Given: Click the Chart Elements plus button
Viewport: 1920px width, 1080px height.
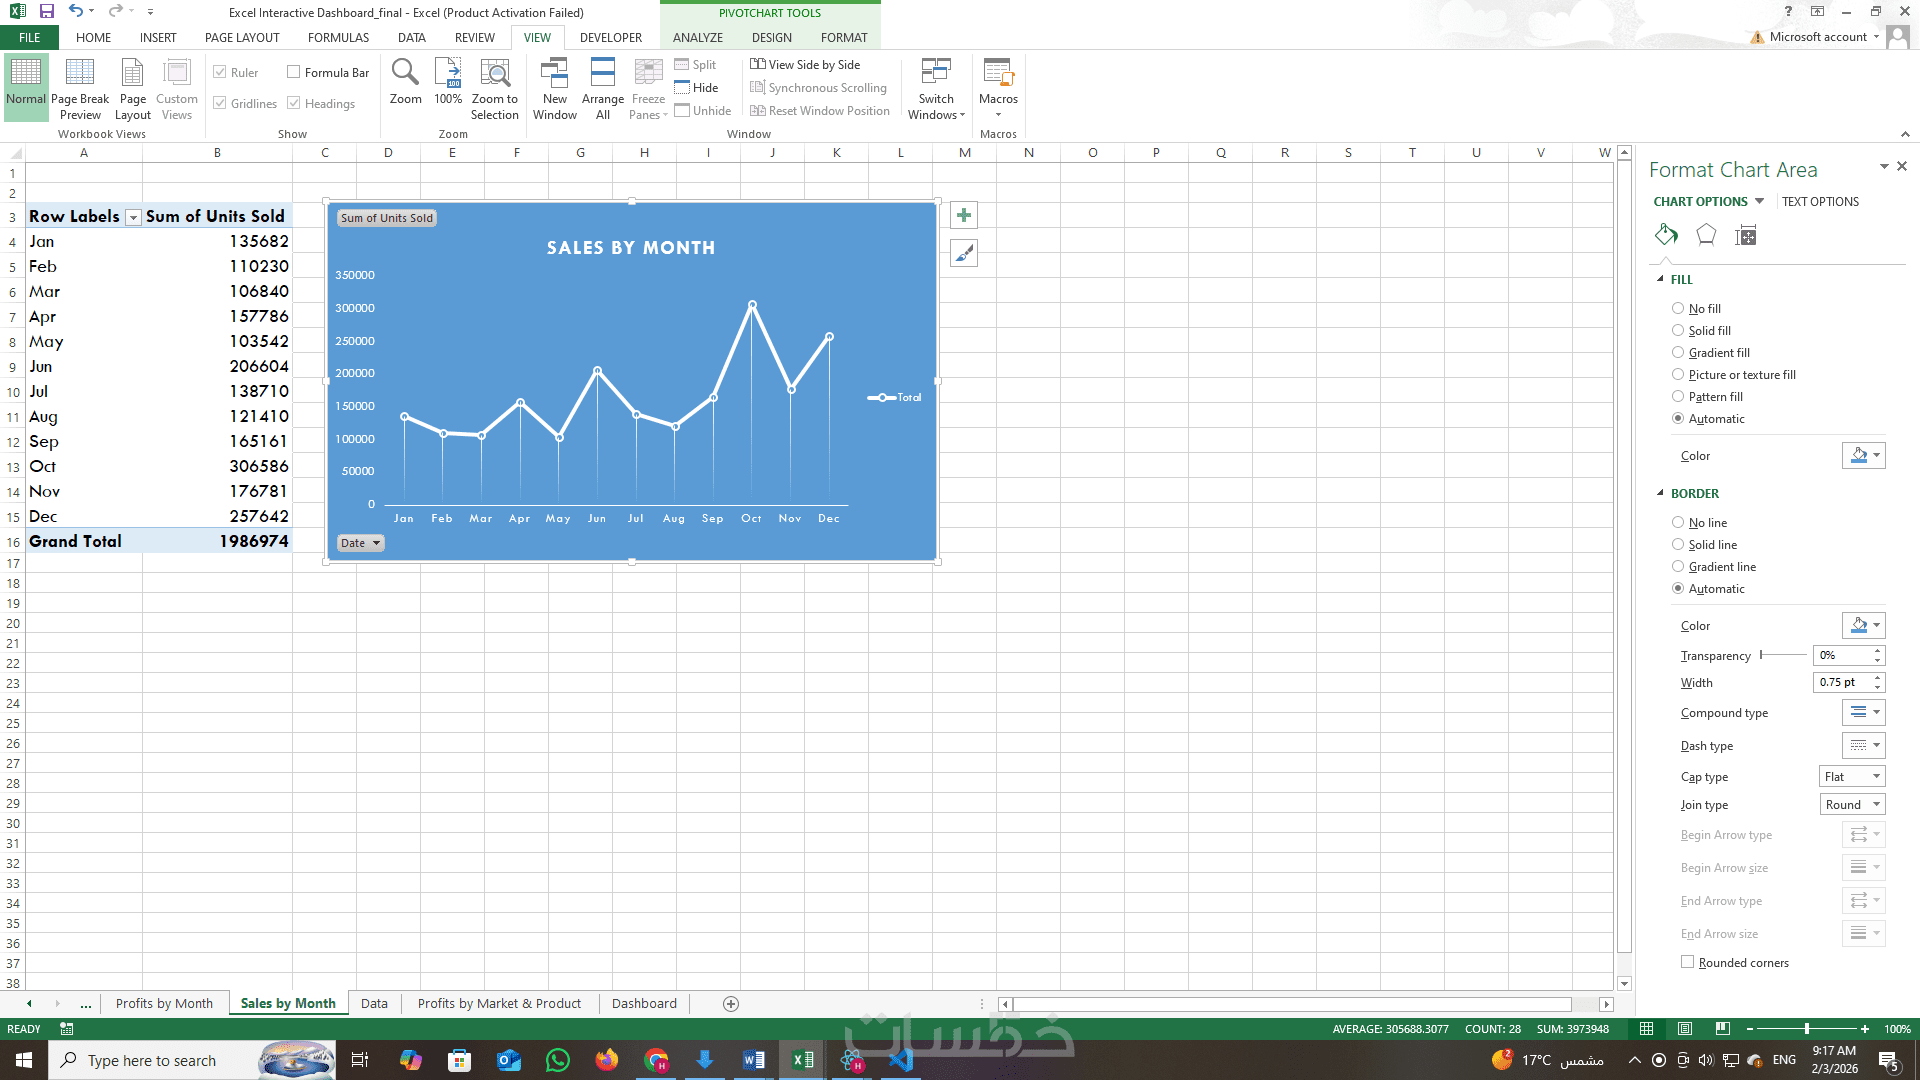Looking at the screenshot, I should (x=963, y=215).
